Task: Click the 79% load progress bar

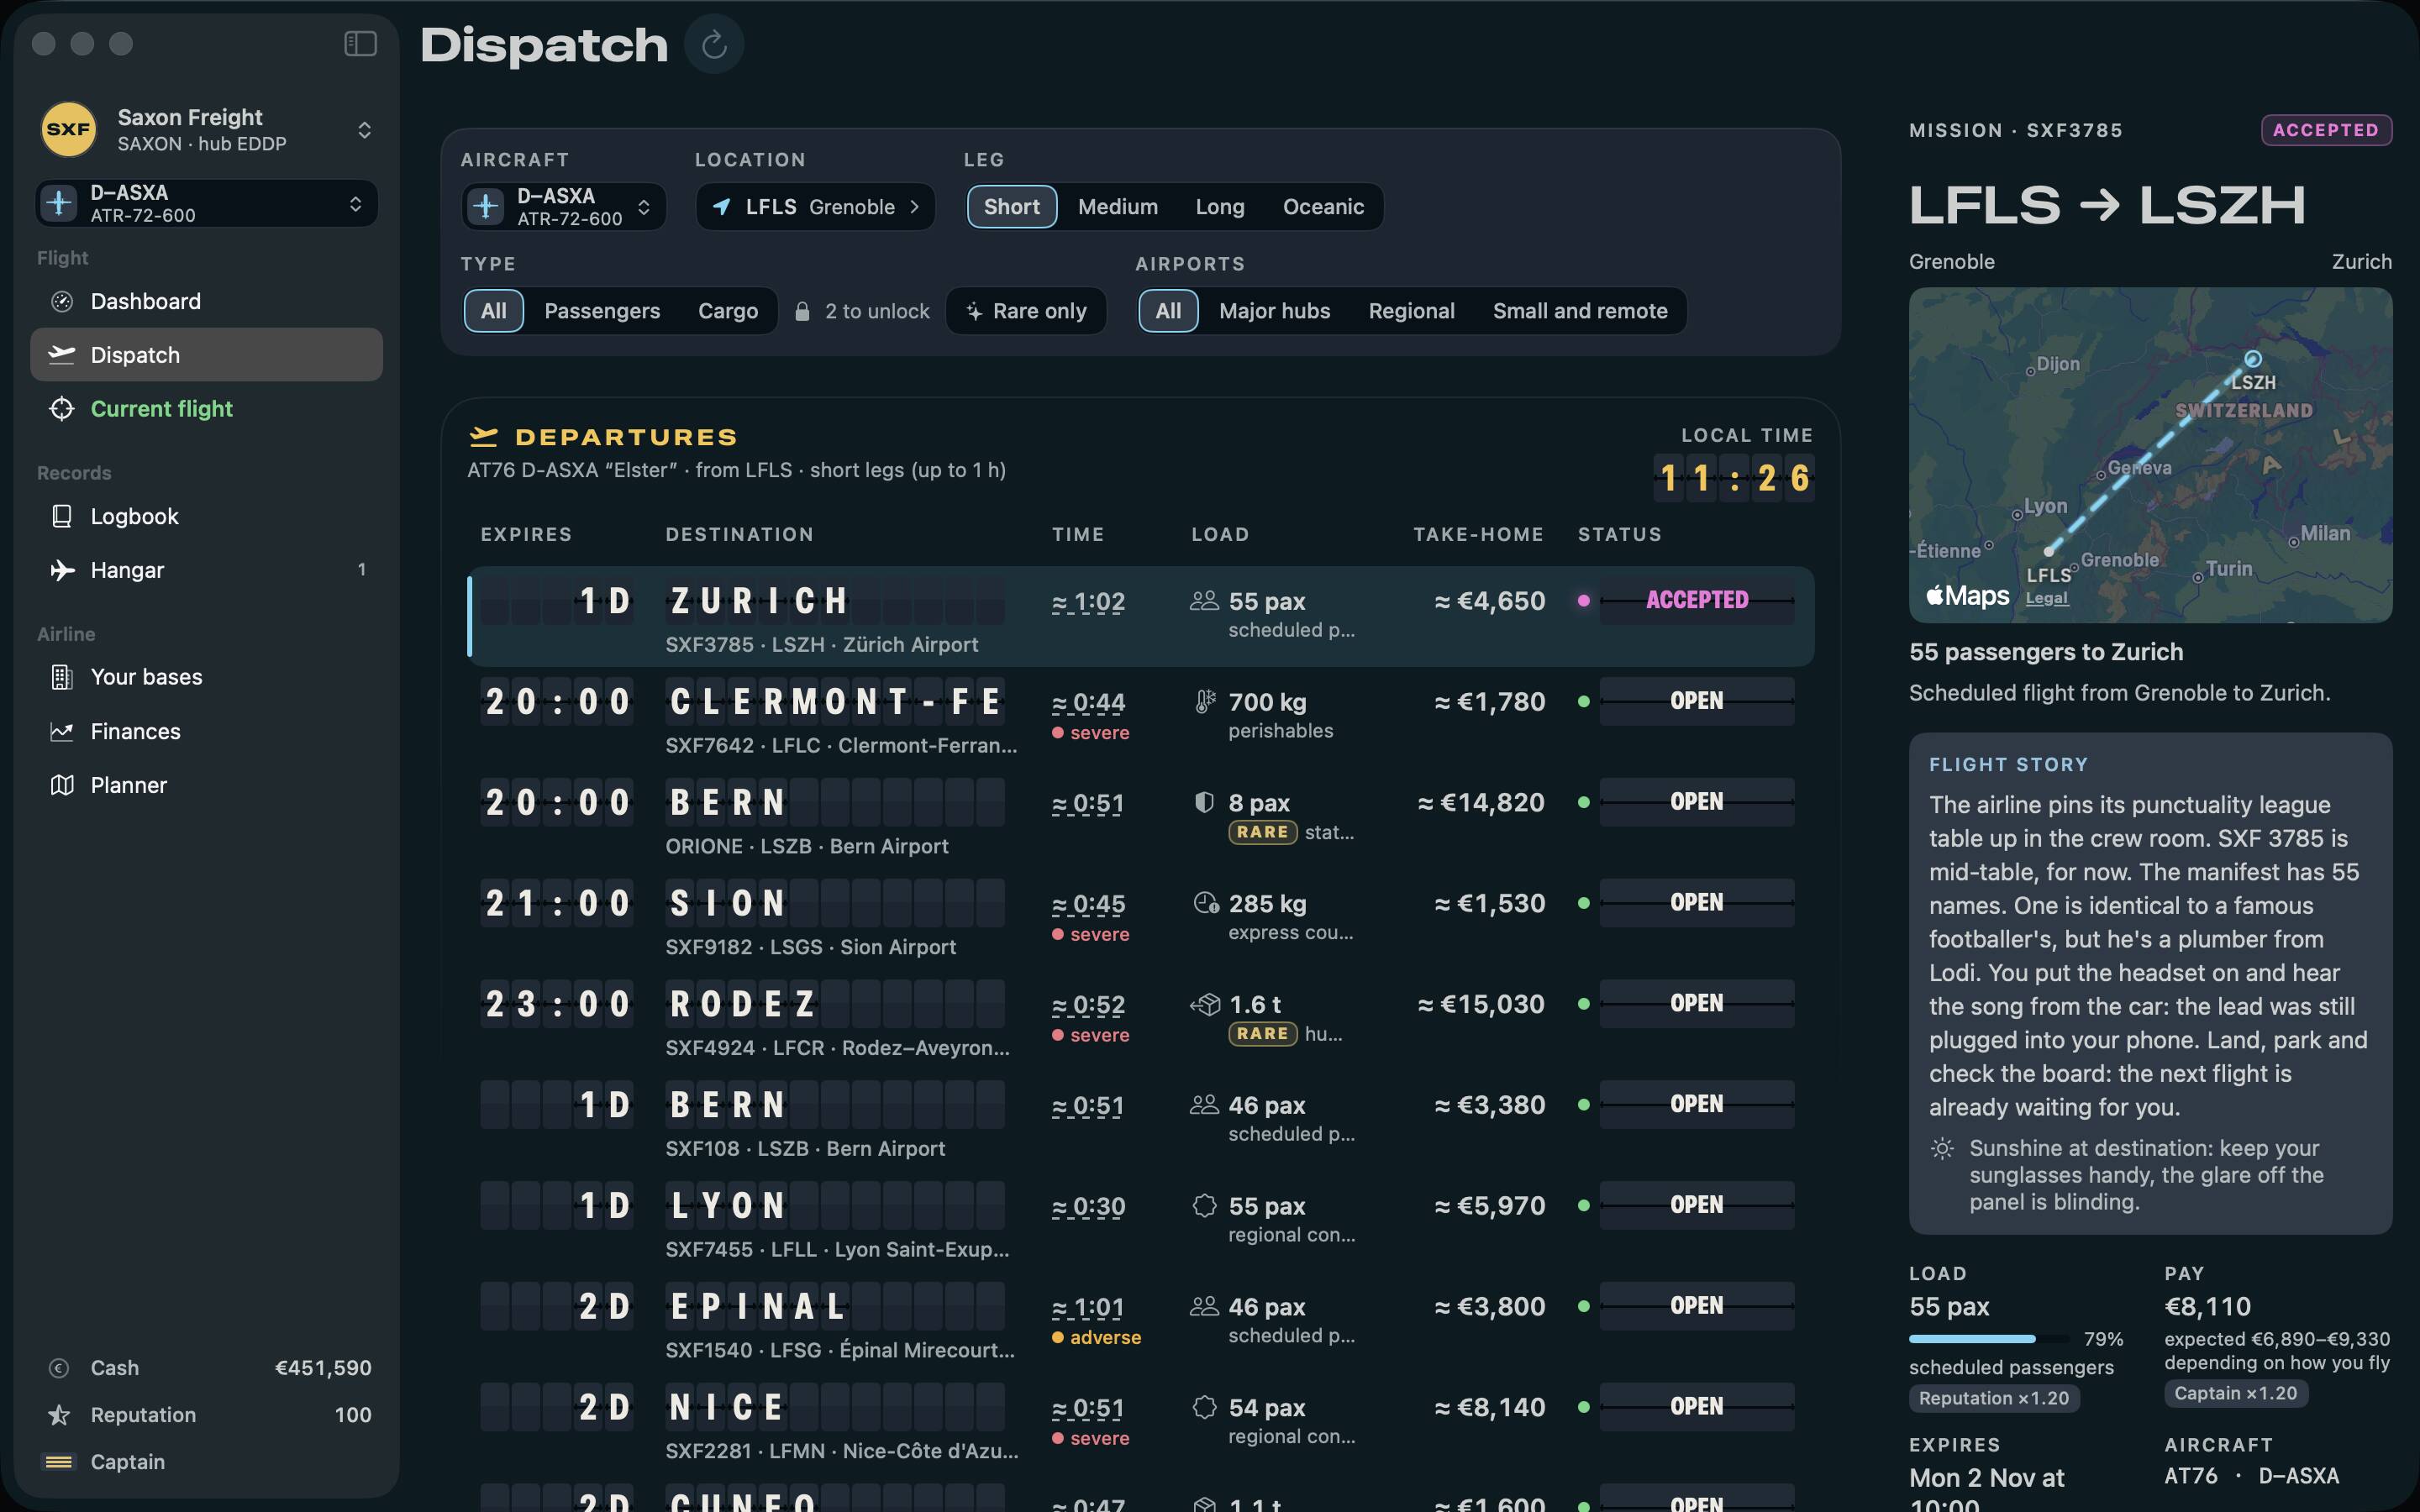Action: tap(1988, 1339)
